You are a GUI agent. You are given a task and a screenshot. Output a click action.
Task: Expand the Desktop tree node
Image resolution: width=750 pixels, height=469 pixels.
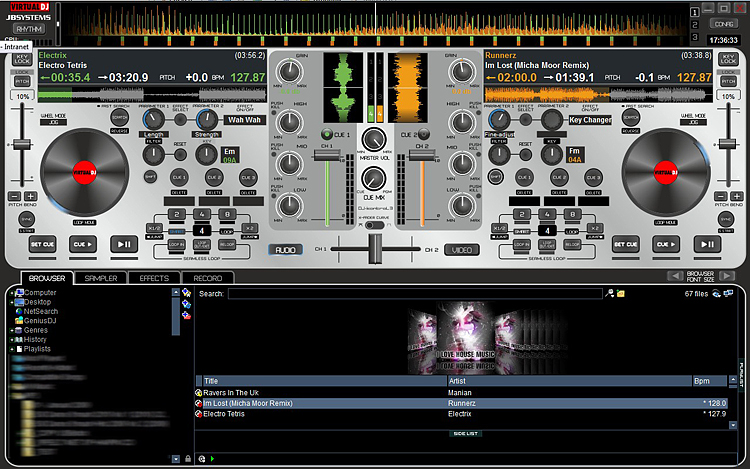[x=11, y=302]
